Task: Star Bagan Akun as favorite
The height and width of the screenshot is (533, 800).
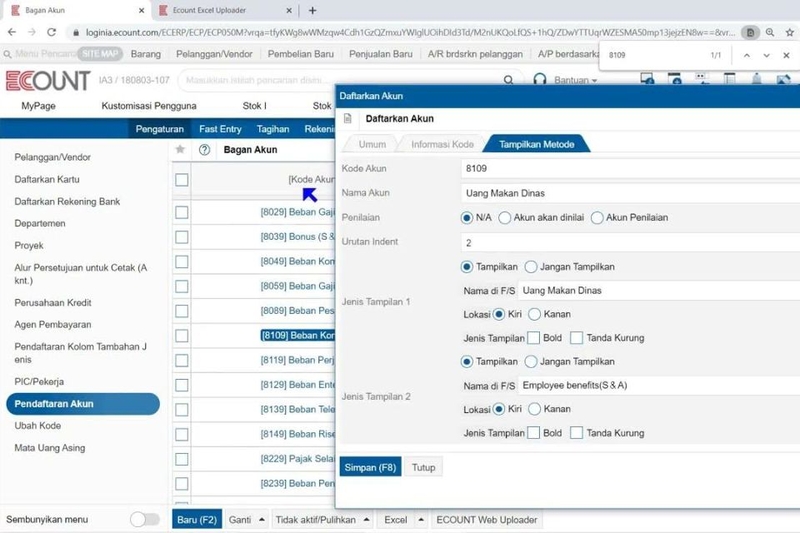Action: tap(180, 149)
